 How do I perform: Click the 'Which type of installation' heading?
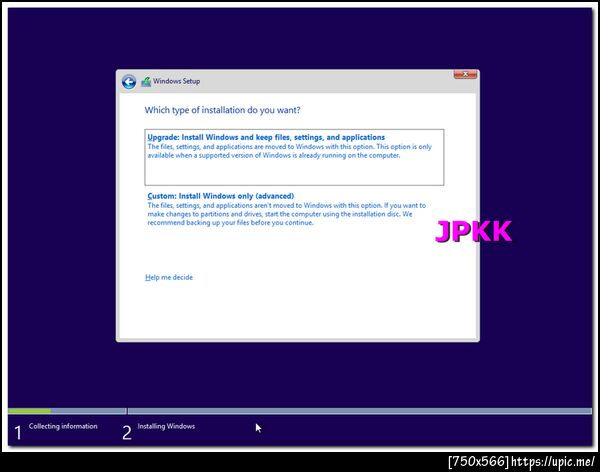pos(222,110)
